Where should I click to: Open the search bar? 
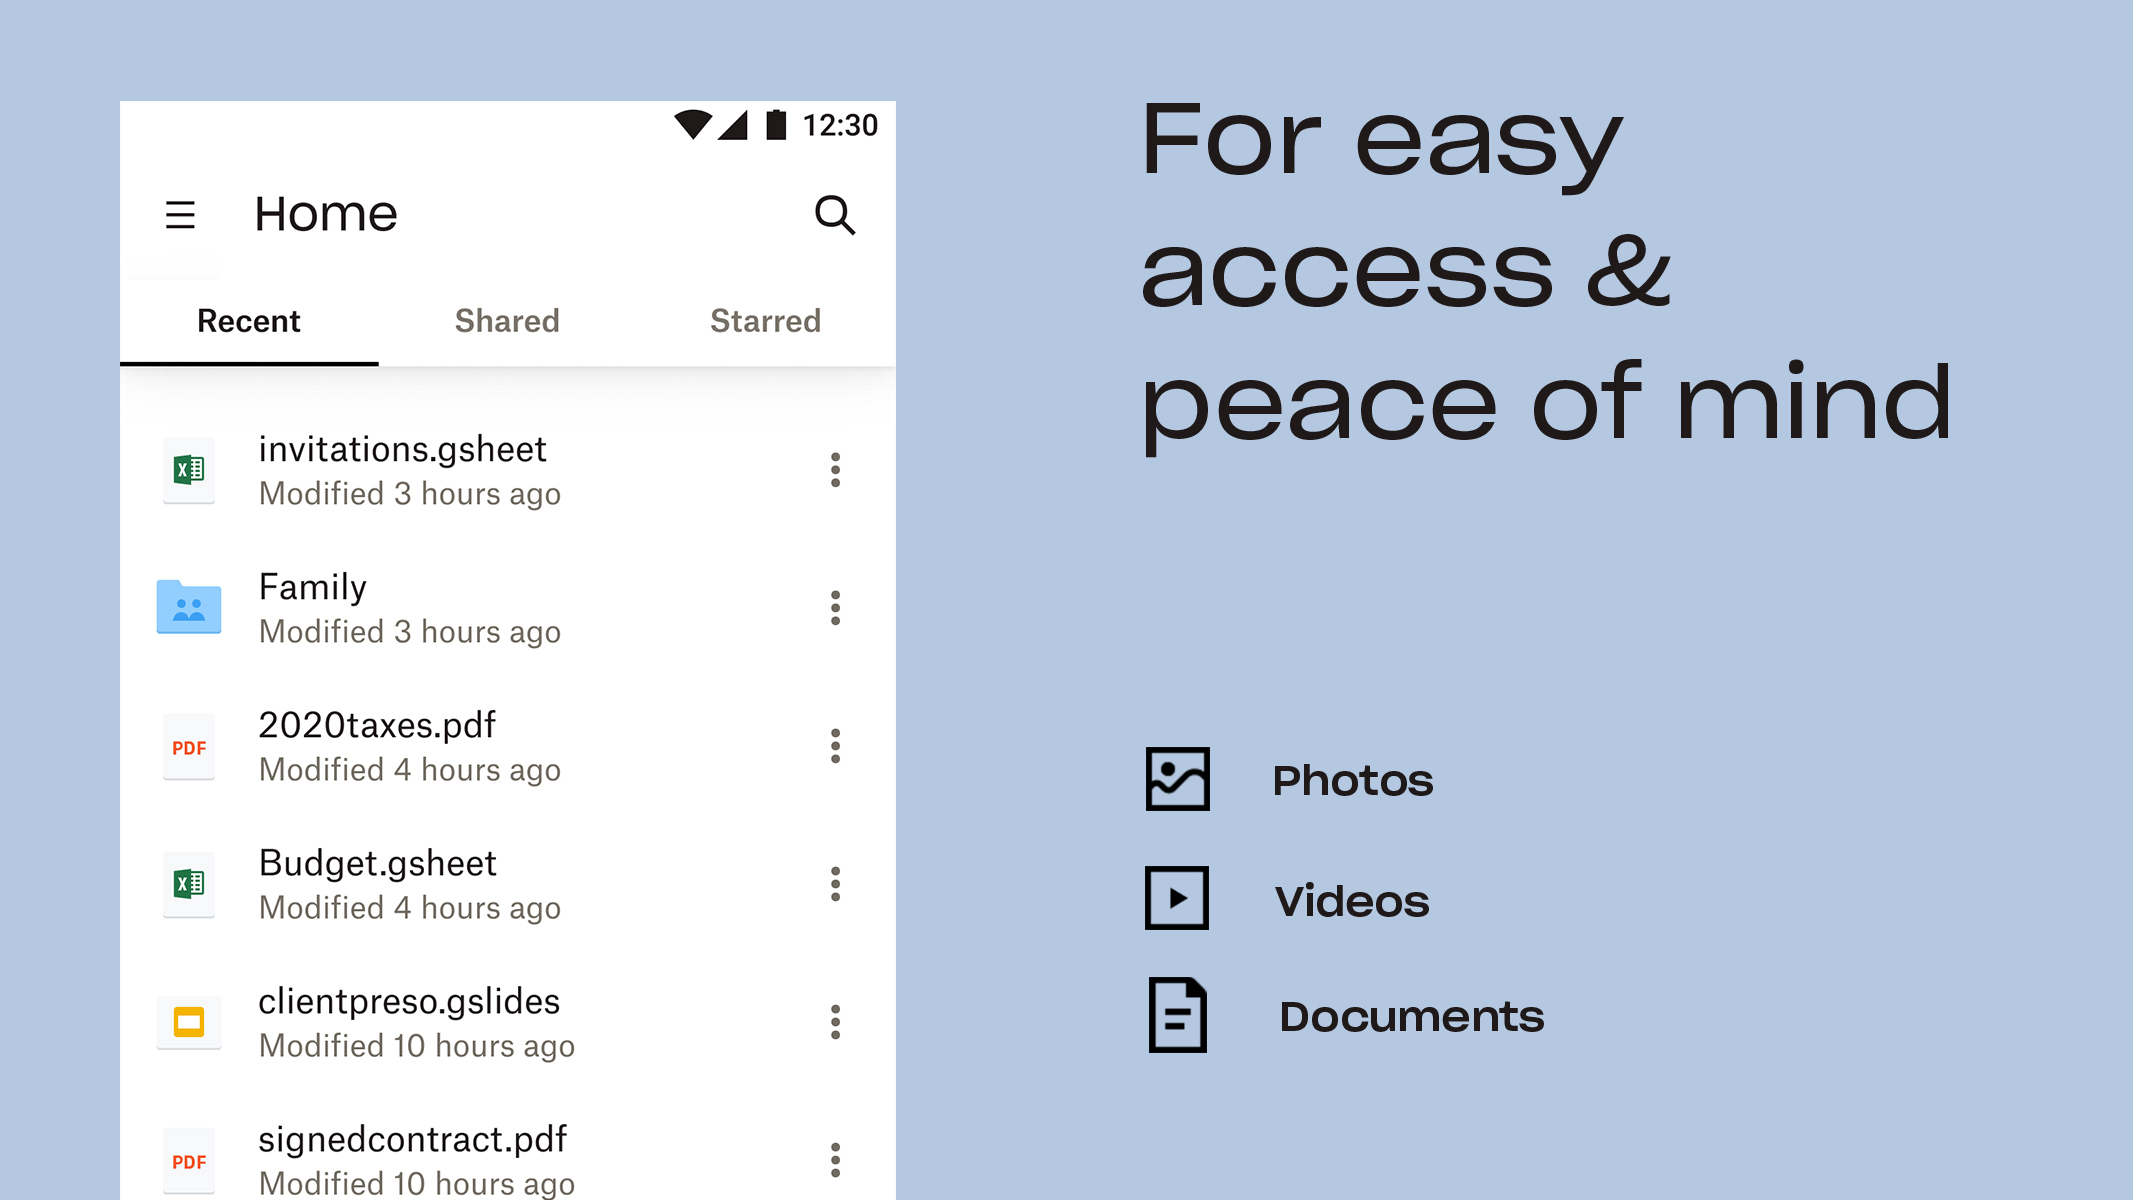point(832,214)
